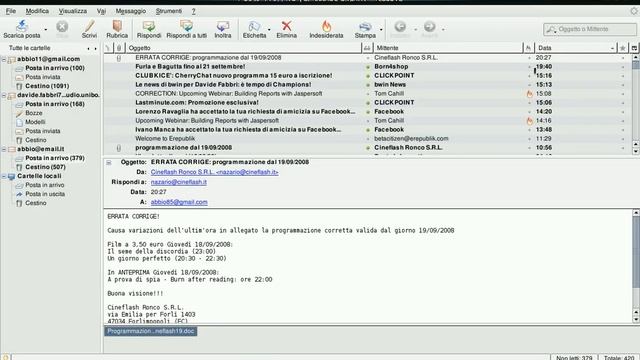Collapse the abbio@email.it account tree

pyautogui.click(x=4, y=149)
